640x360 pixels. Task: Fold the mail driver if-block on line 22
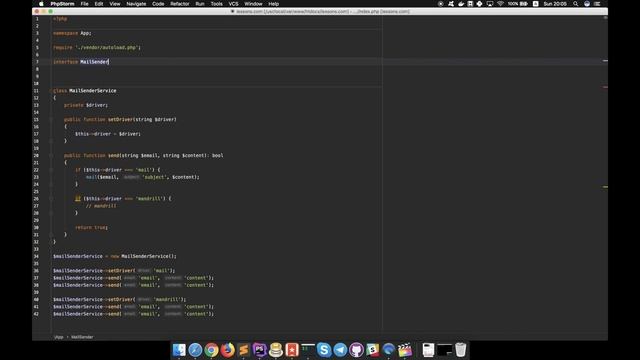[x=51, y=170]
